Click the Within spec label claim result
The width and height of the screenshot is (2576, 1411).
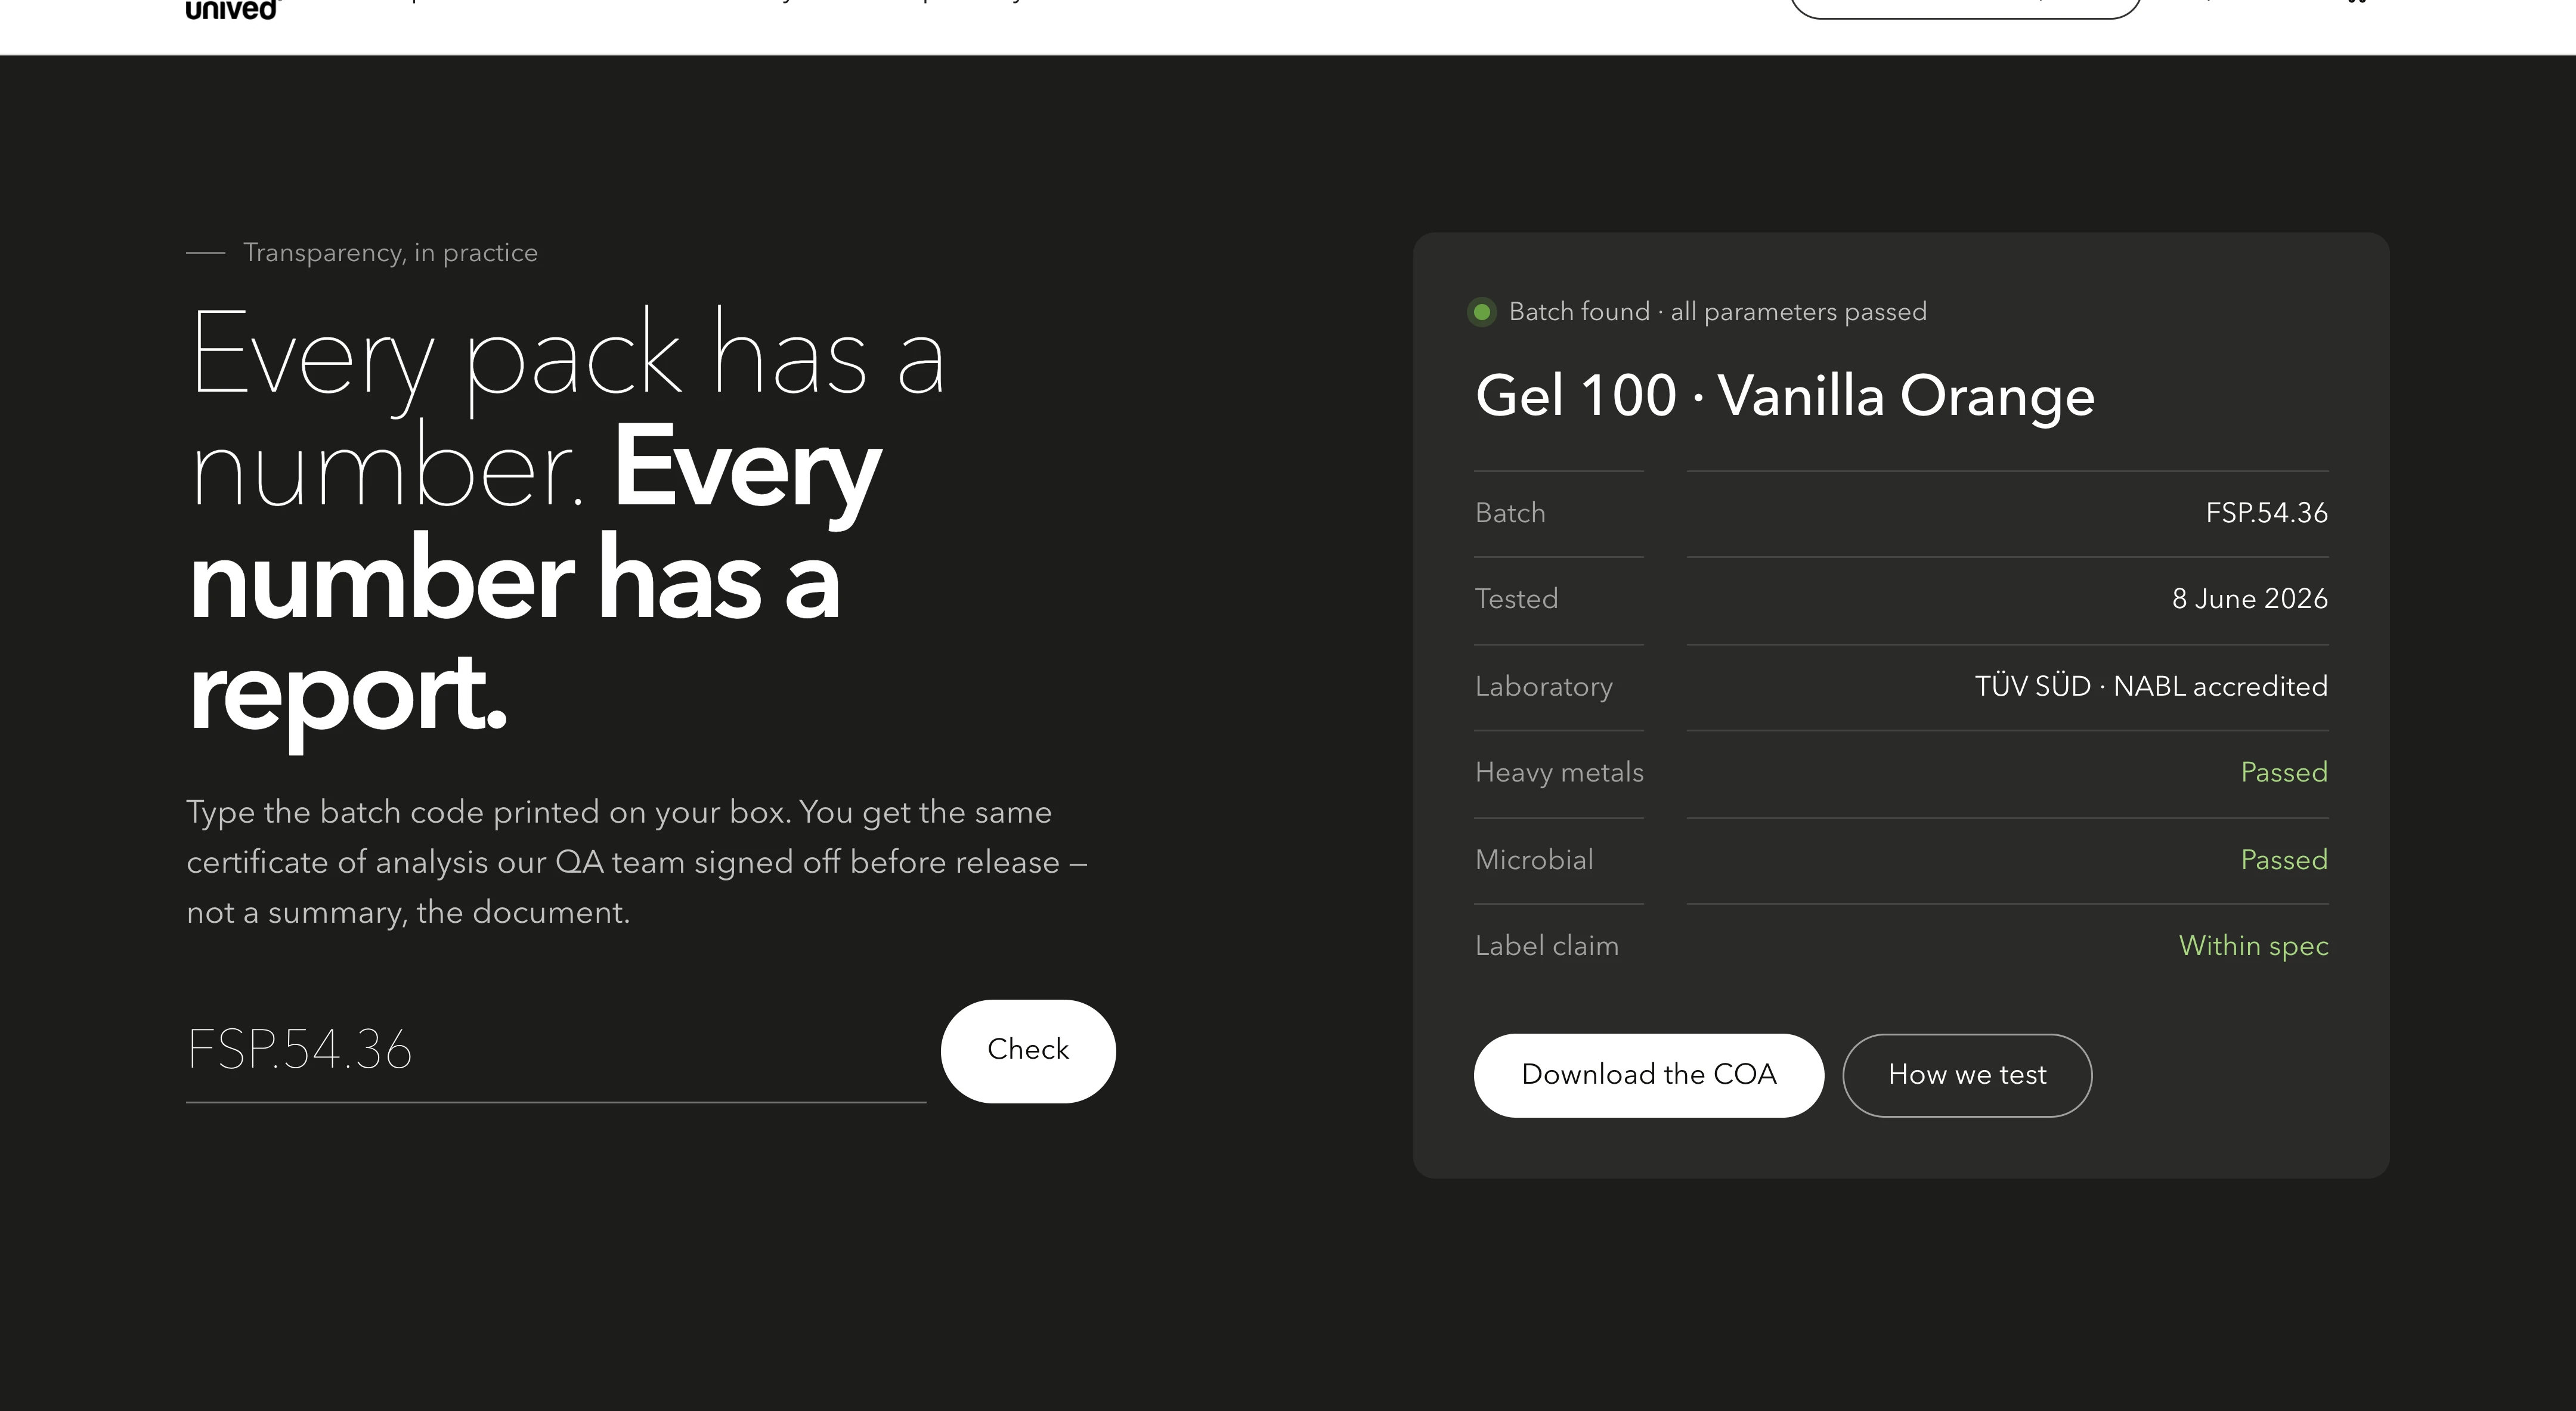pyautogui.click(x=2254, y=946)
